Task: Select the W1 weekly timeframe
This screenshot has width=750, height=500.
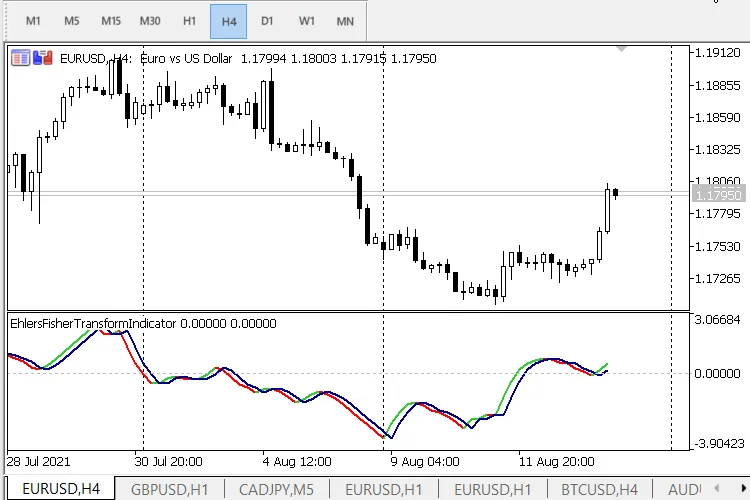Action: click(x=306, y=21)
